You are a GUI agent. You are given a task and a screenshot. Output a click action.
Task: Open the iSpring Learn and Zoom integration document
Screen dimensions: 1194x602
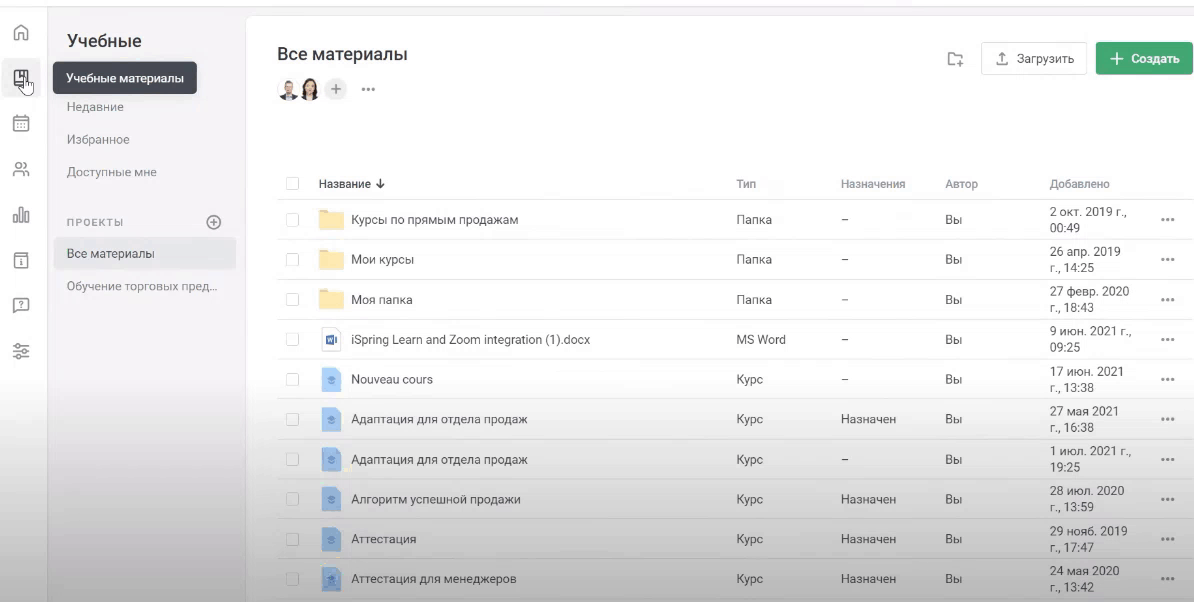[470, 340]
